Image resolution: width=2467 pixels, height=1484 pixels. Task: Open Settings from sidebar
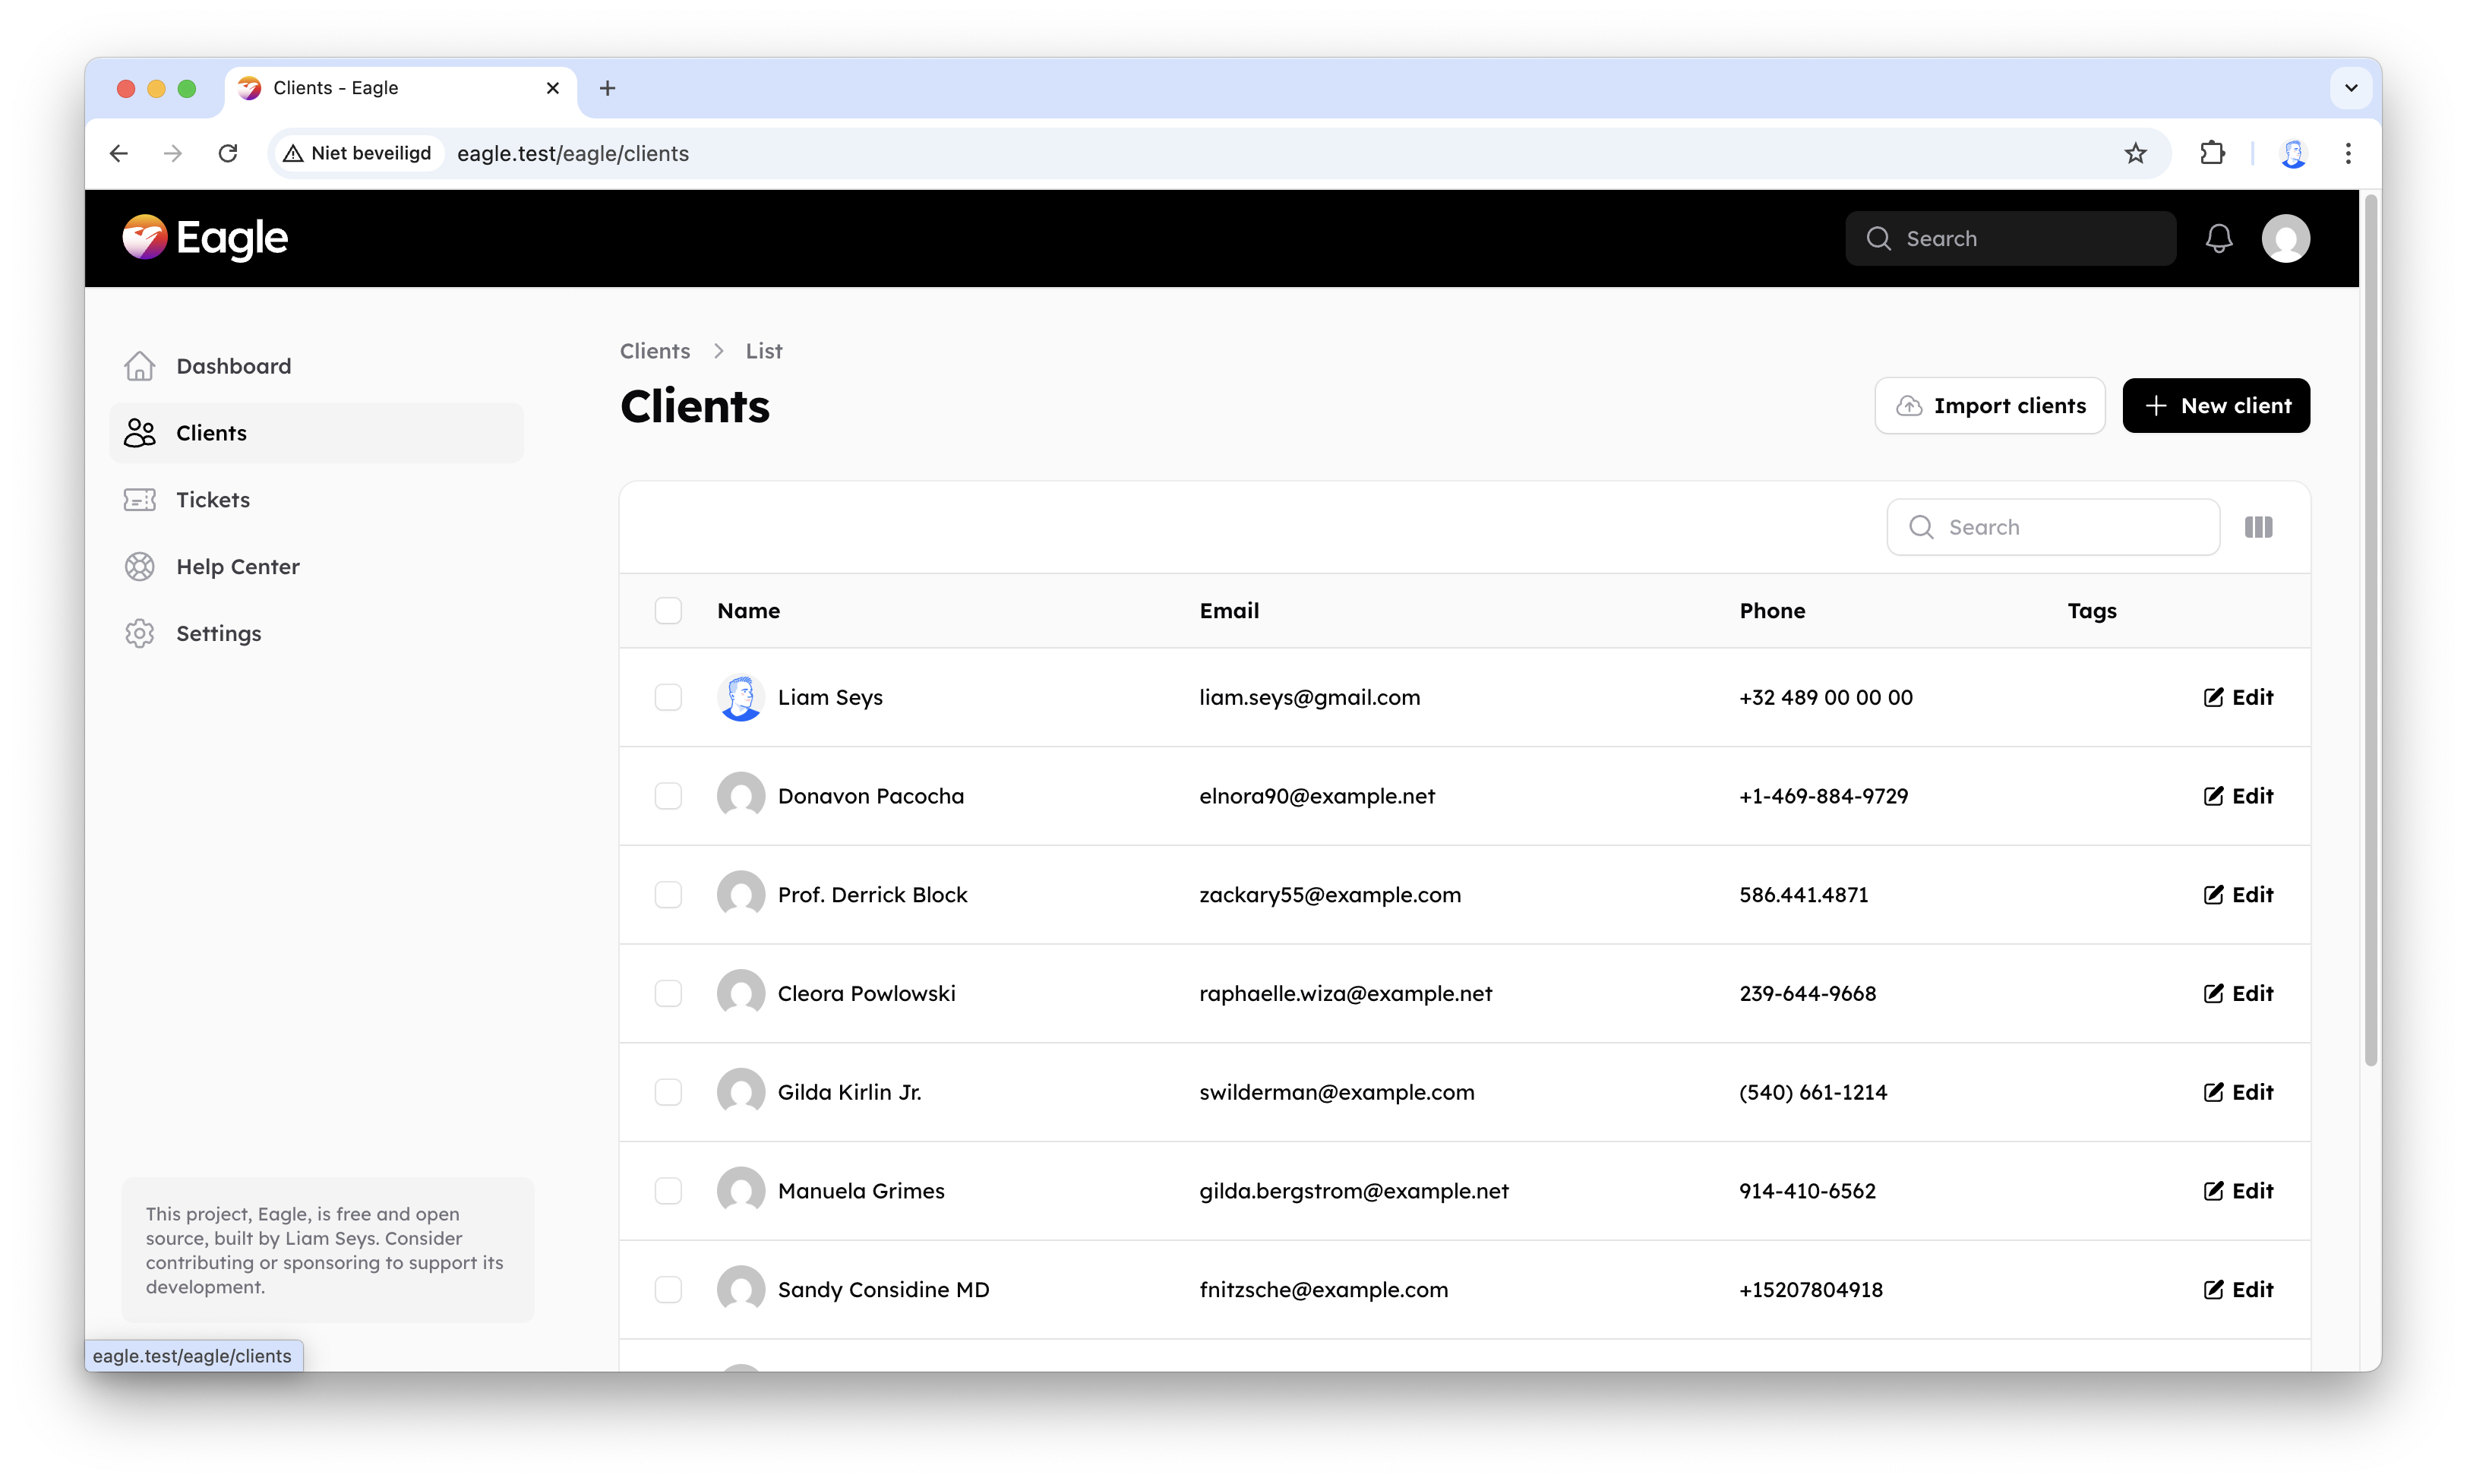coord(218,633)
